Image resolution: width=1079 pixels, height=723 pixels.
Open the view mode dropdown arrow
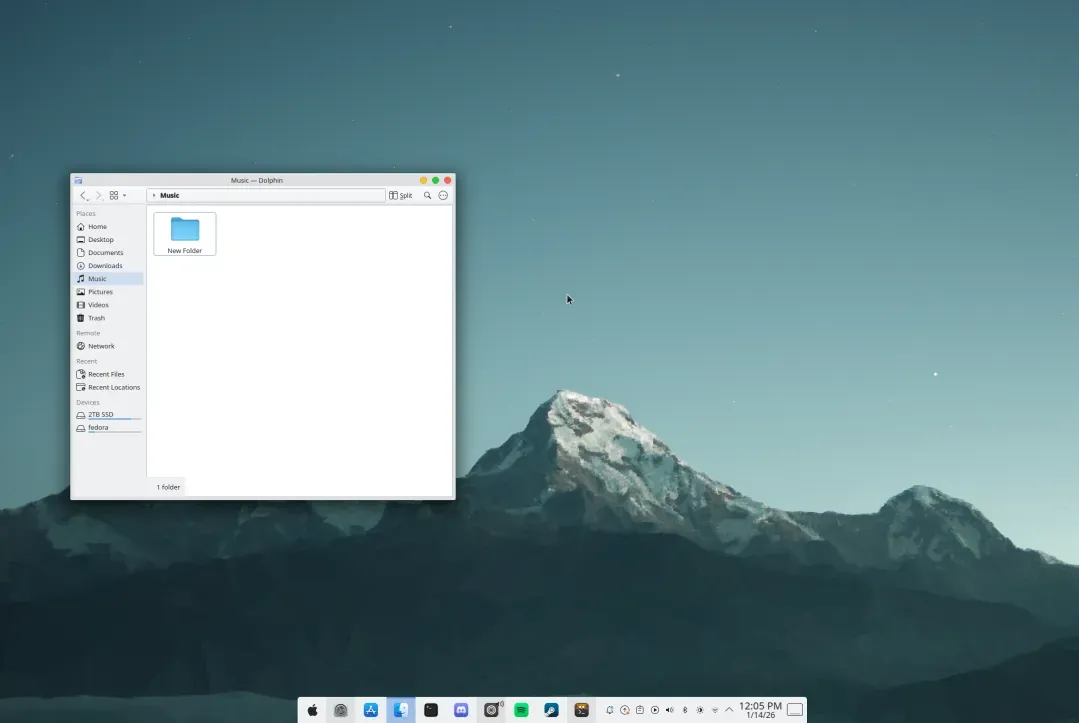click(x=126, y=195)
